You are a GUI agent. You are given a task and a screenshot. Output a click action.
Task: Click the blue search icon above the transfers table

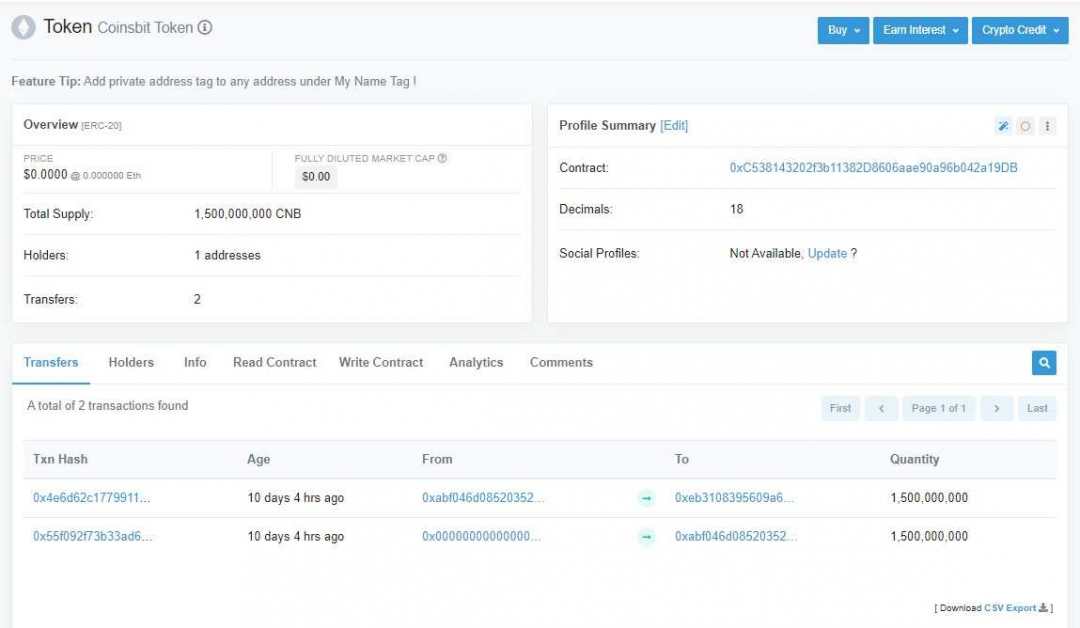click(x=1044, y=363)
